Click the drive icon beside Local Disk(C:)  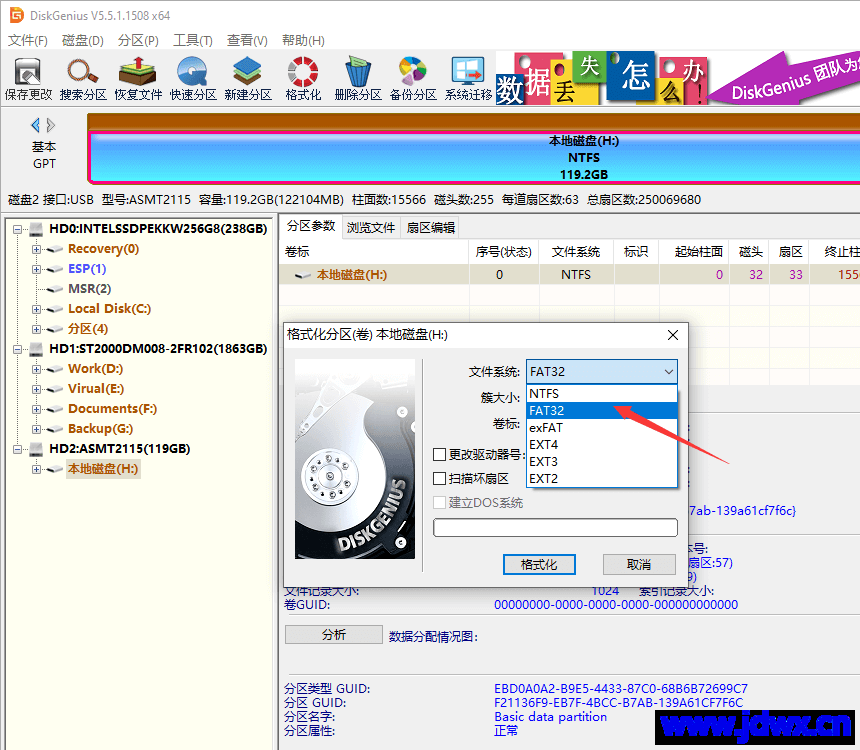coord(54,309)
